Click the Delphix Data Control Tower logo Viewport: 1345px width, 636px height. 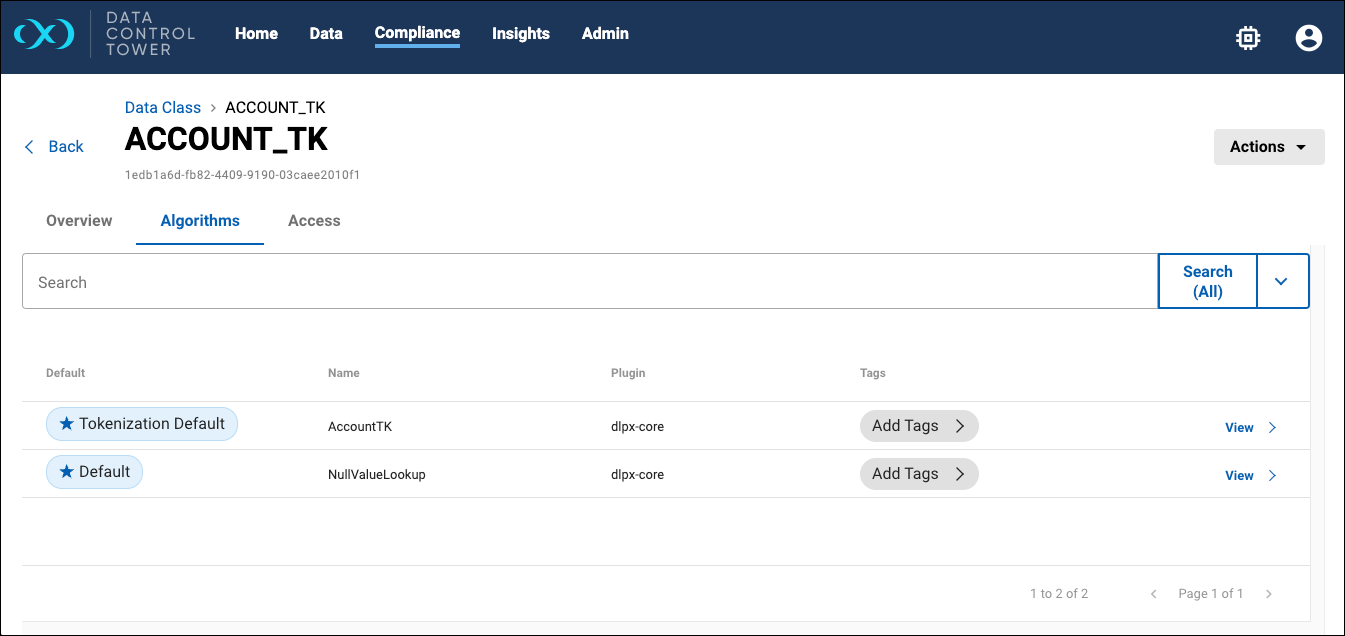click(44, 34)
